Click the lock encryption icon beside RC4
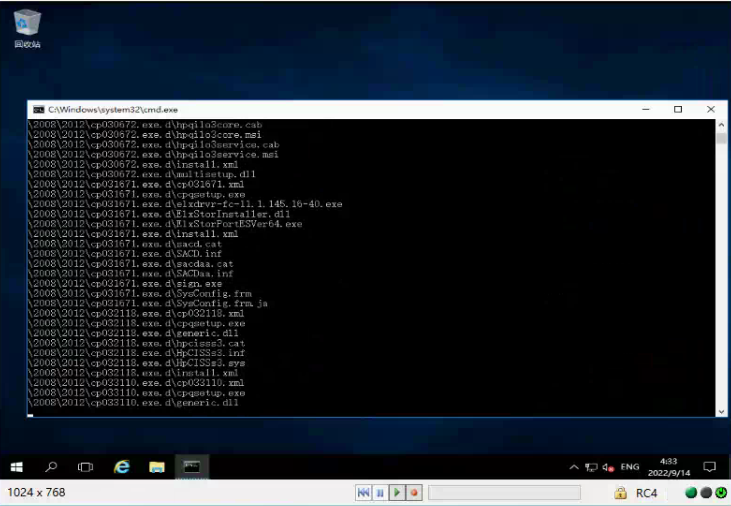This screenshot has width=731, height=506. (x=621, y=493)
